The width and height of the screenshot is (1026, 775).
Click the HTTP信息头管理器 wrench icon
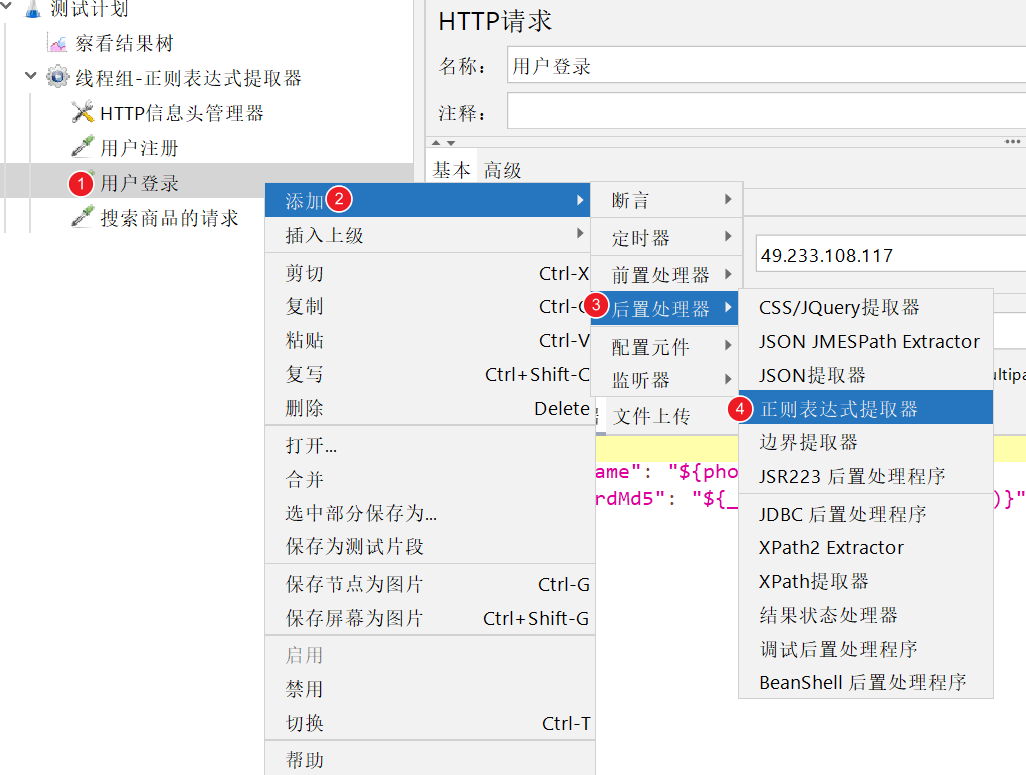(82, 113)
